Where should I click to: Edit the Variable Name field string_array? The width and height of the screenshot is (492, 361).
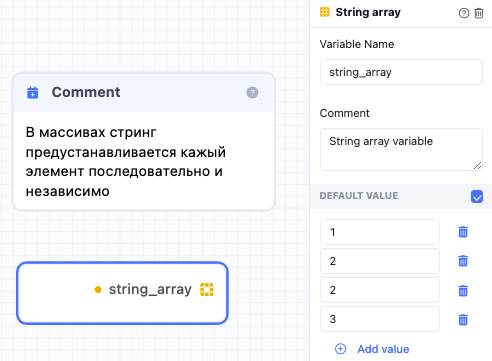click(401, 72)
